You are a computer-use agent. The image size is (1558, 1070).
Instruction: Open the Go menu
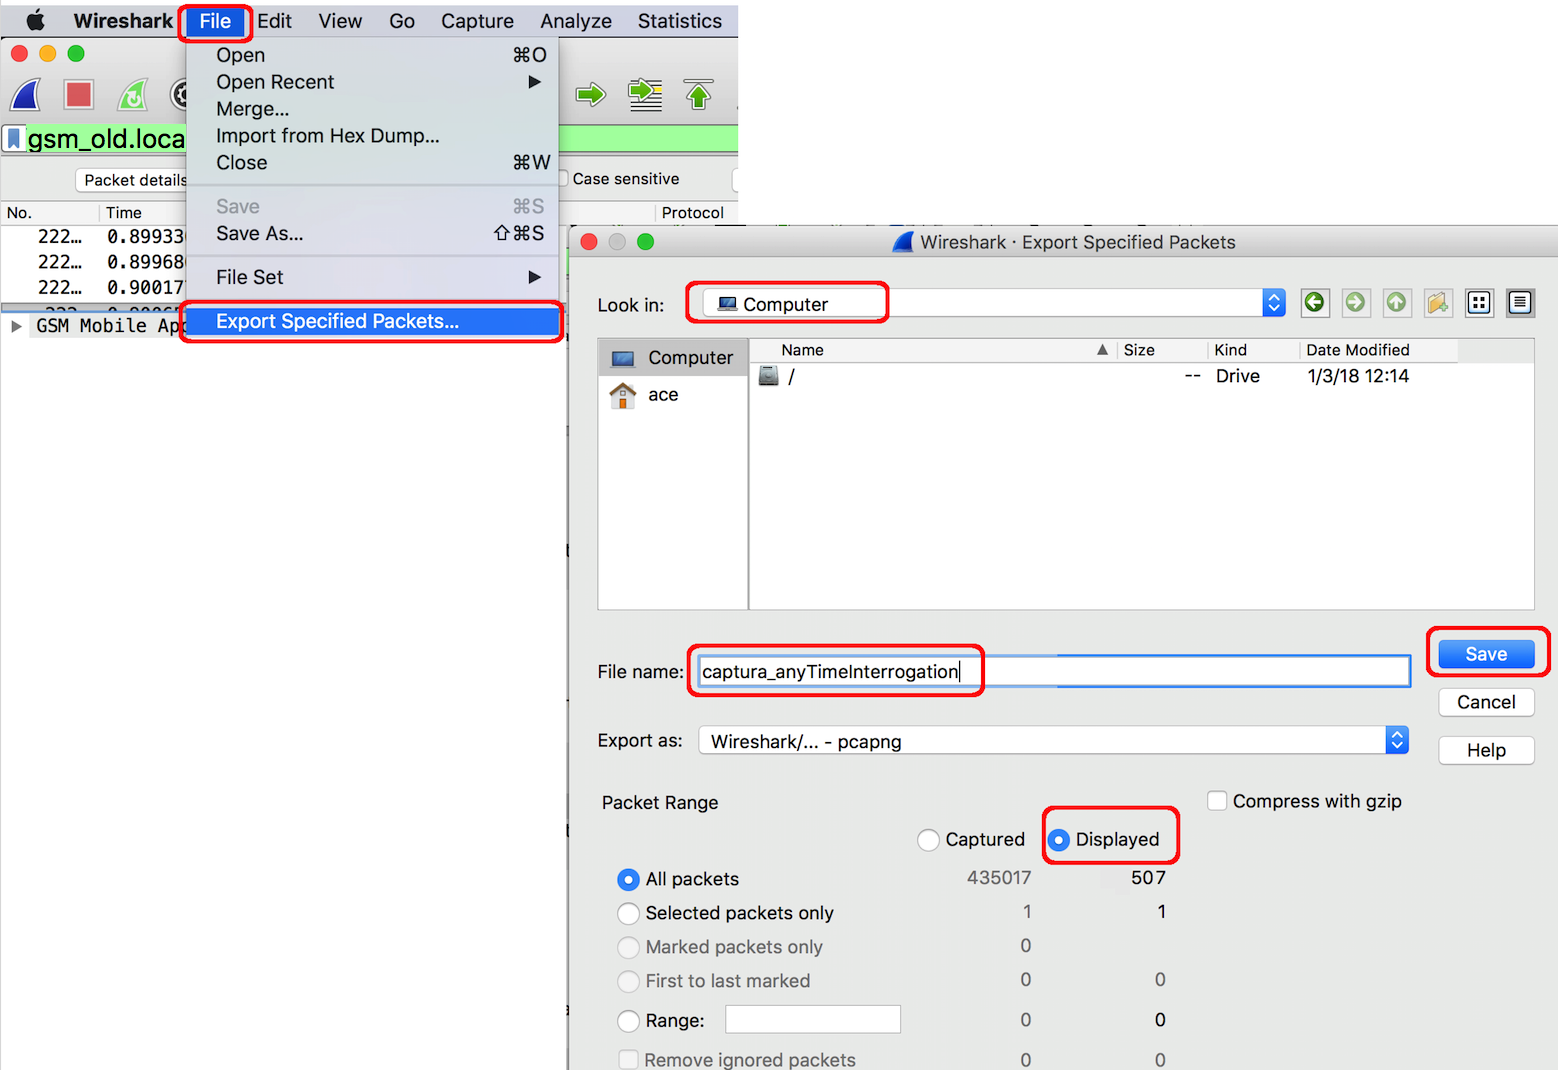402,21
